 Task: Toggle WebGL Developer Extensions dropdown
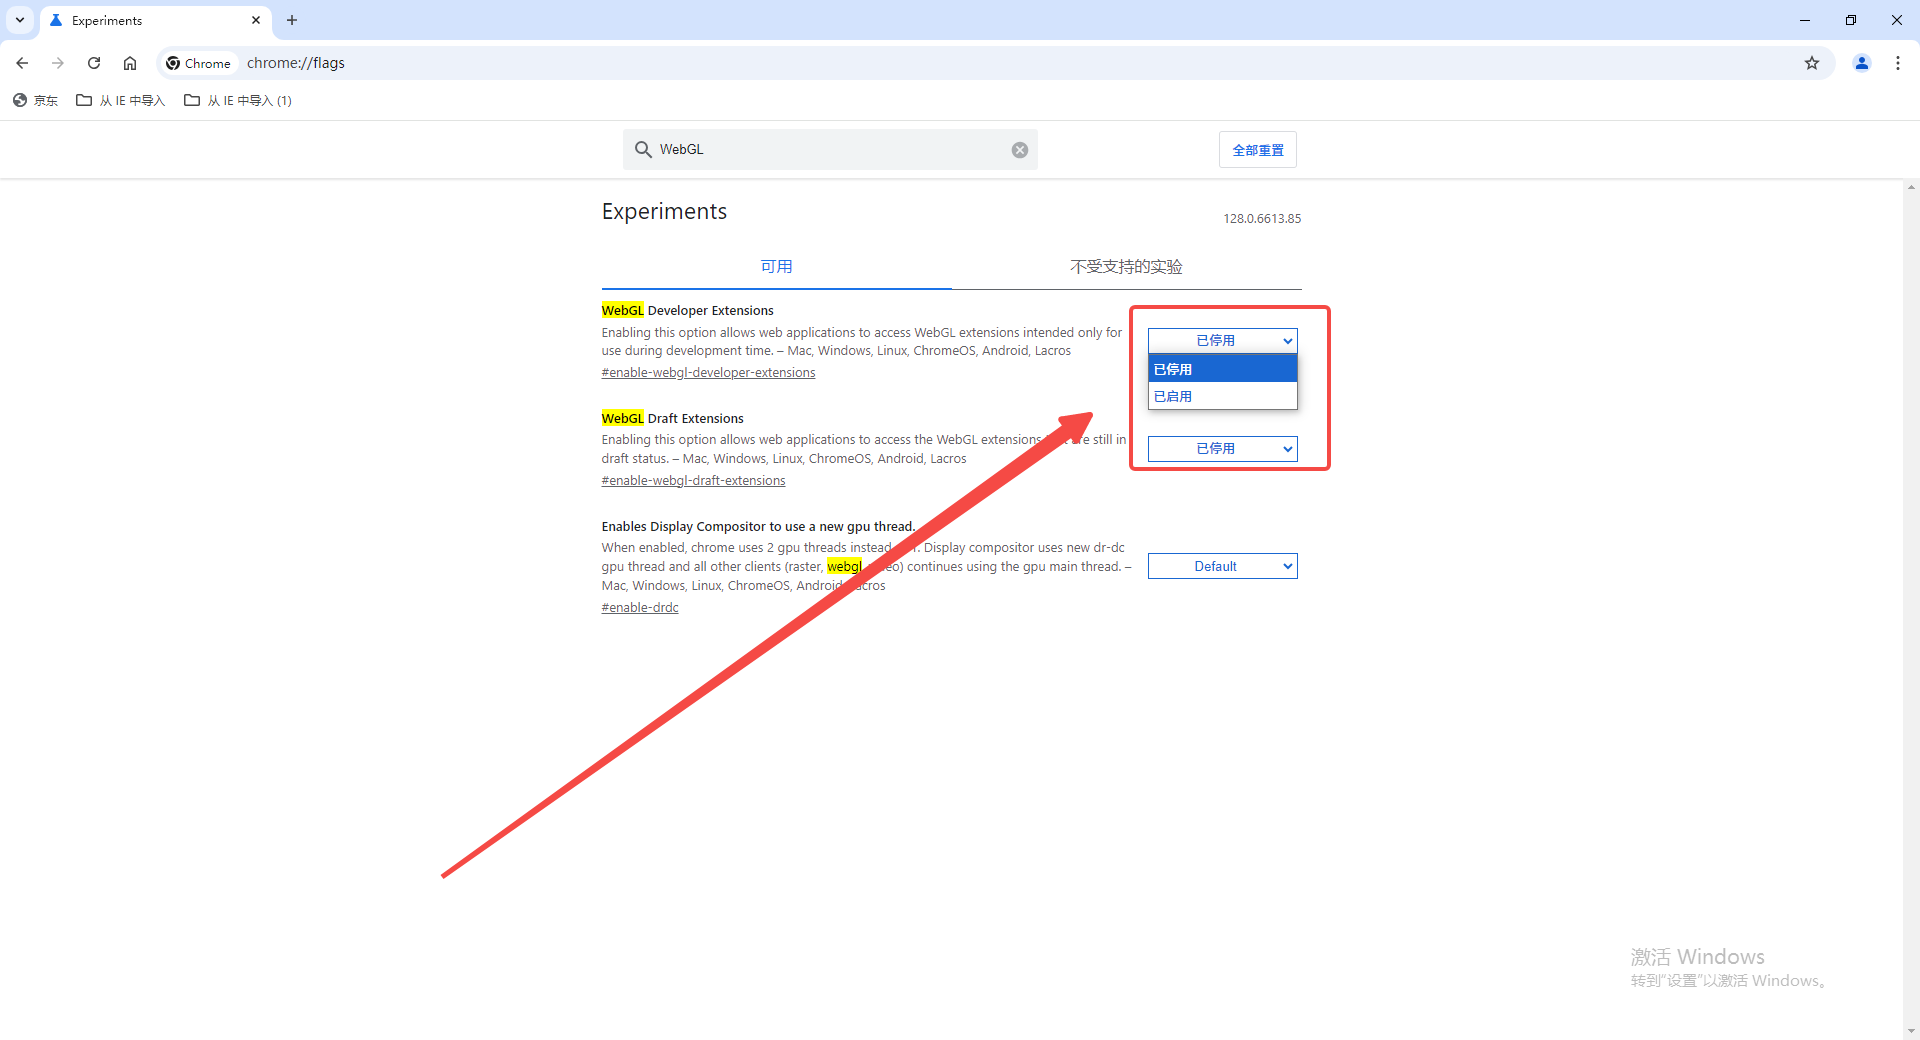(1223, 341)
